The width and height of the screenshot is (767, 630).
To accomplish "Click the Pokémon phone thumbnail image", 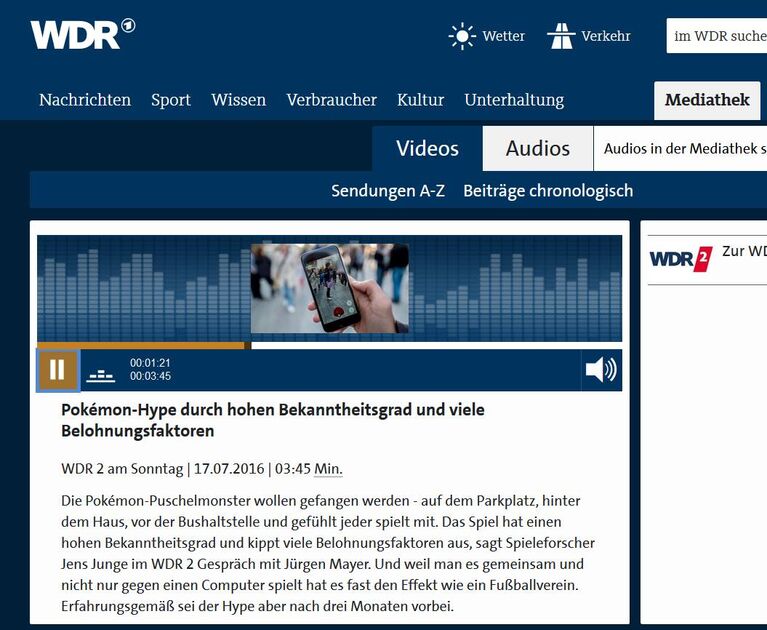I will 330,289.
